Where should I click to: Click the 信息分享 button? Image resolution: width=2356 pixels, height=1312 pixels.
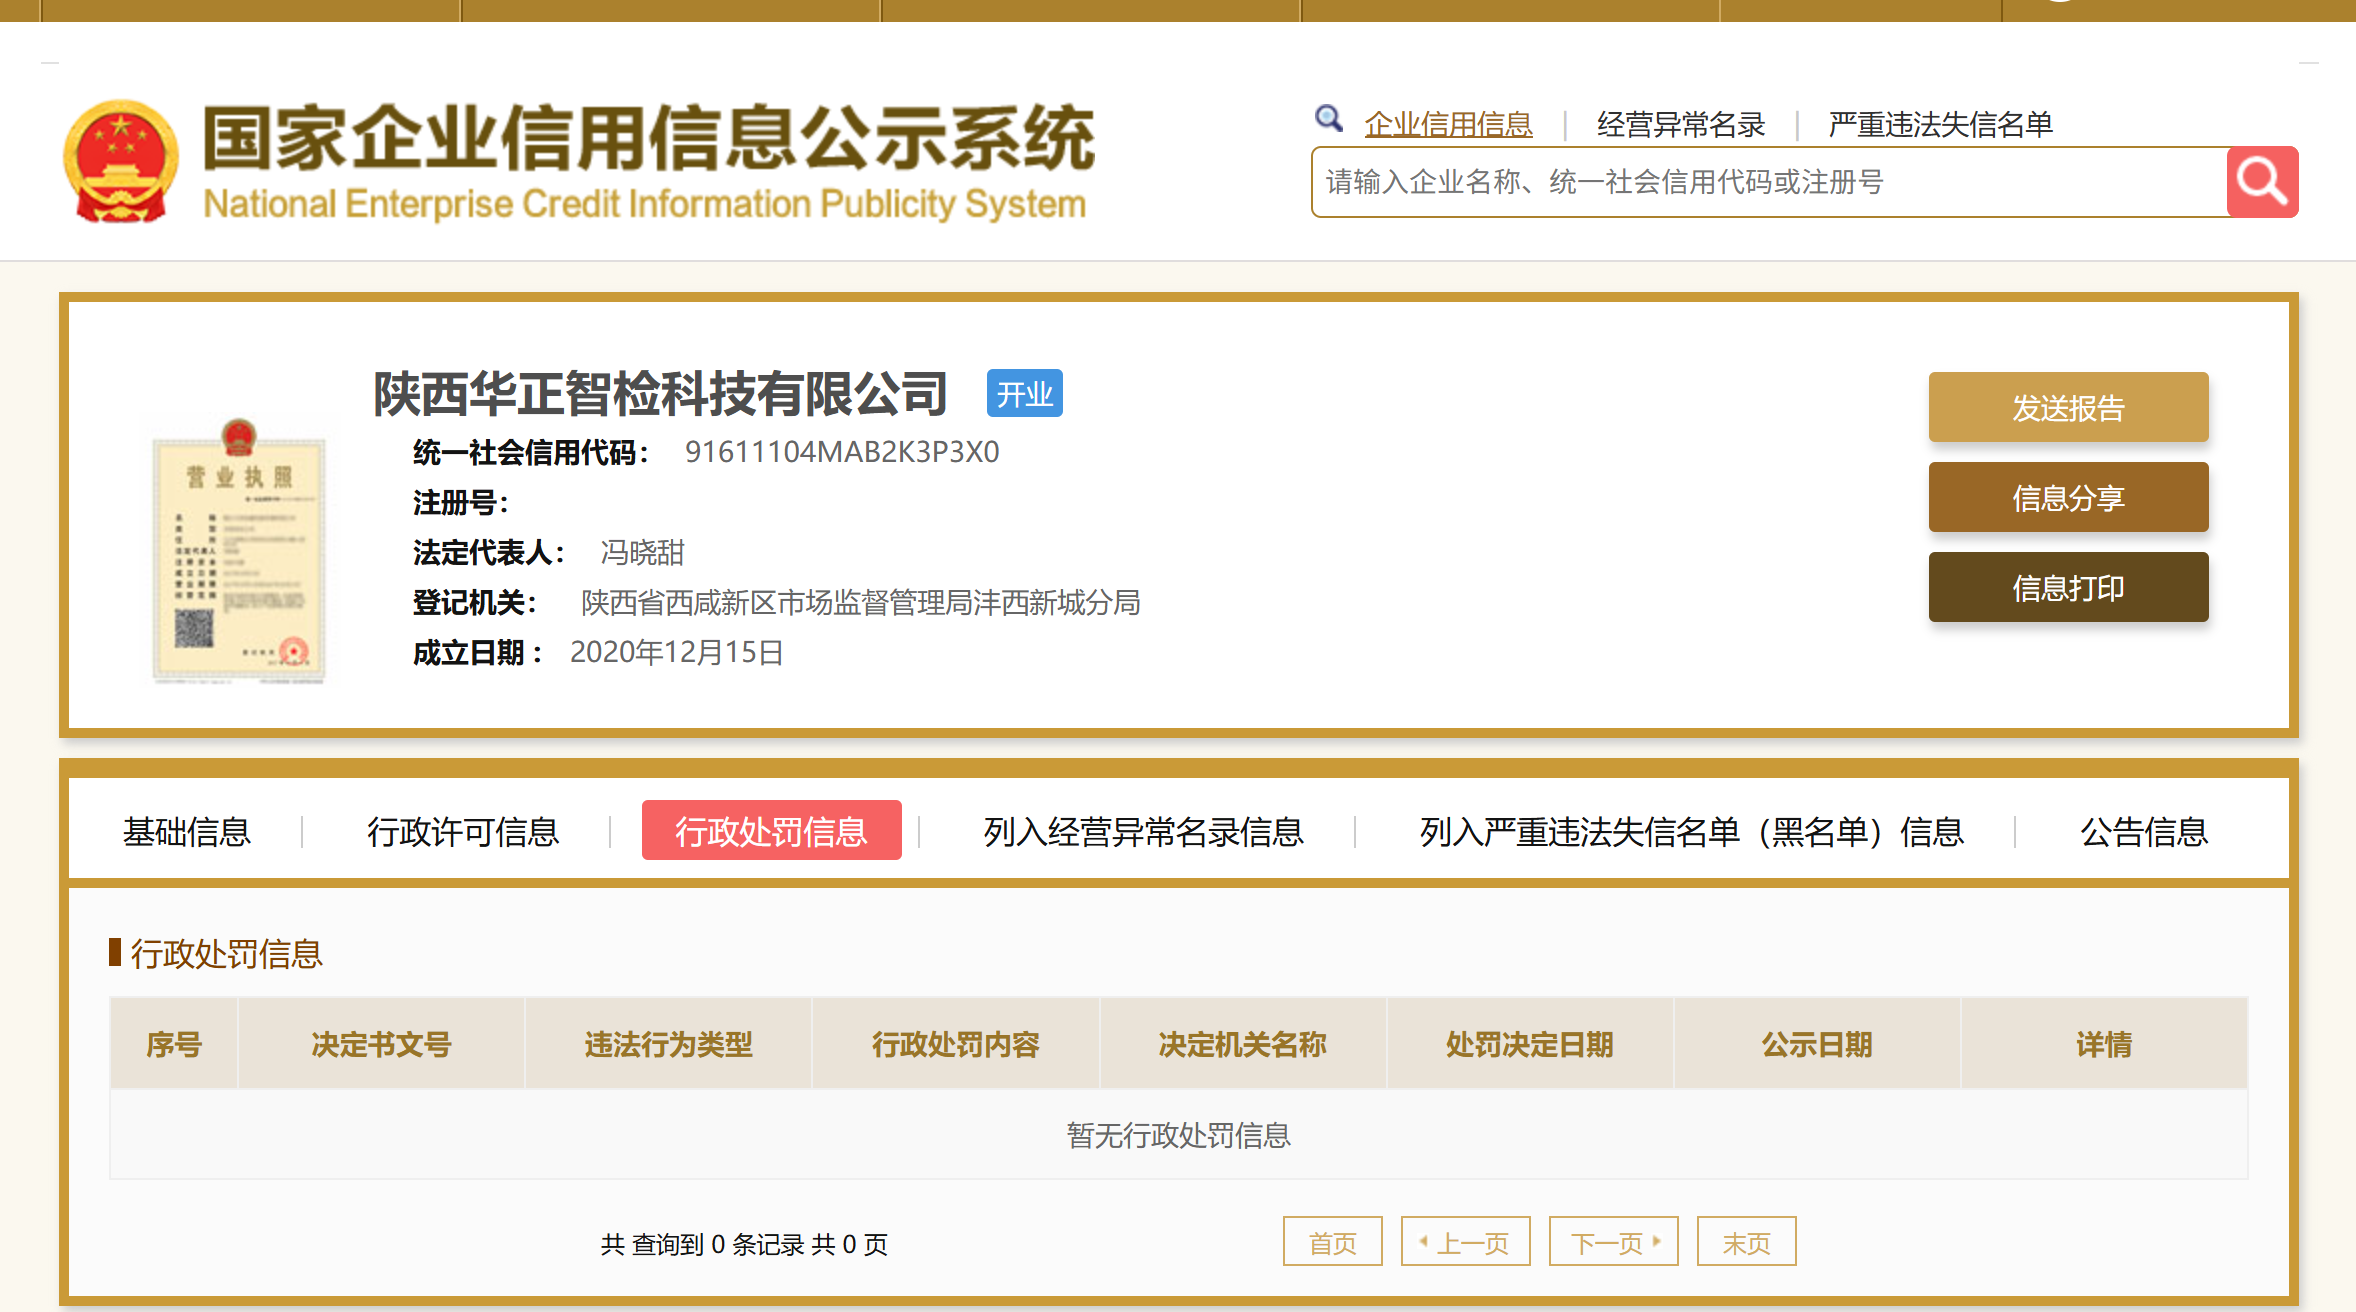[2068, 497]
